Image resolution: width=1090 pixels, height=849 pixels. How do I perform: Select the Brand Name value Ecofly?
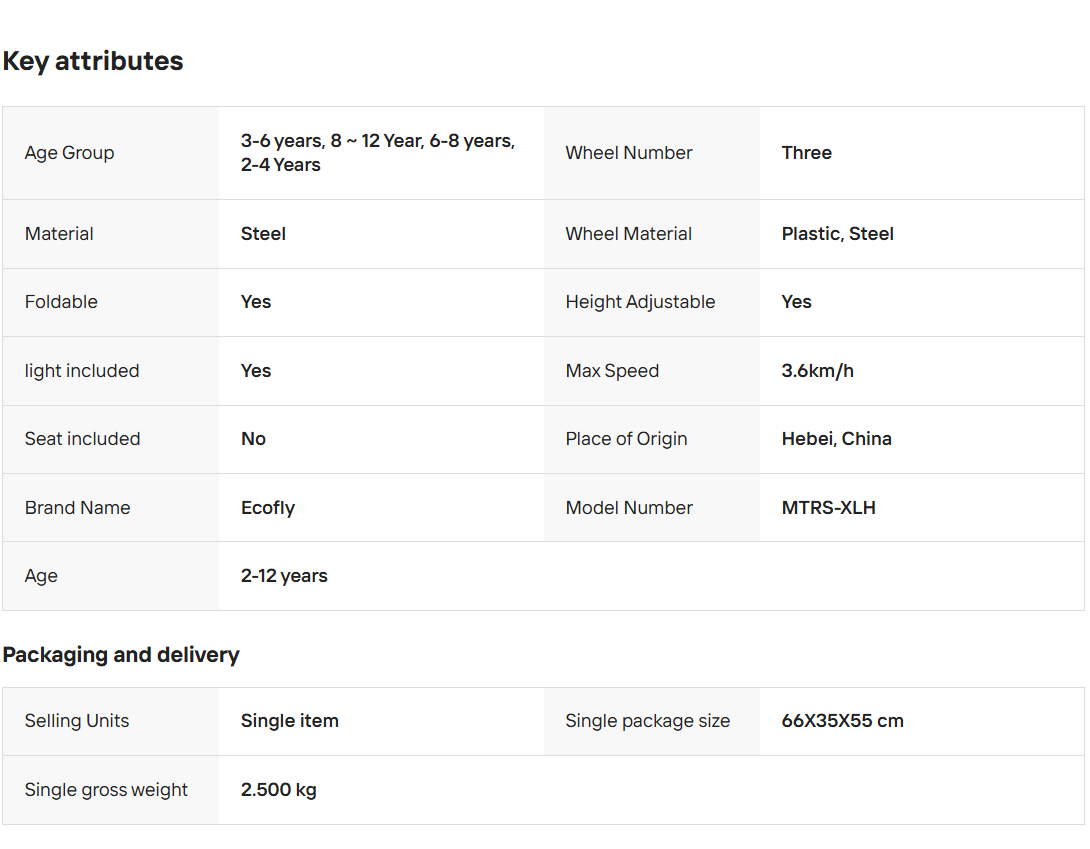point(267,508)
